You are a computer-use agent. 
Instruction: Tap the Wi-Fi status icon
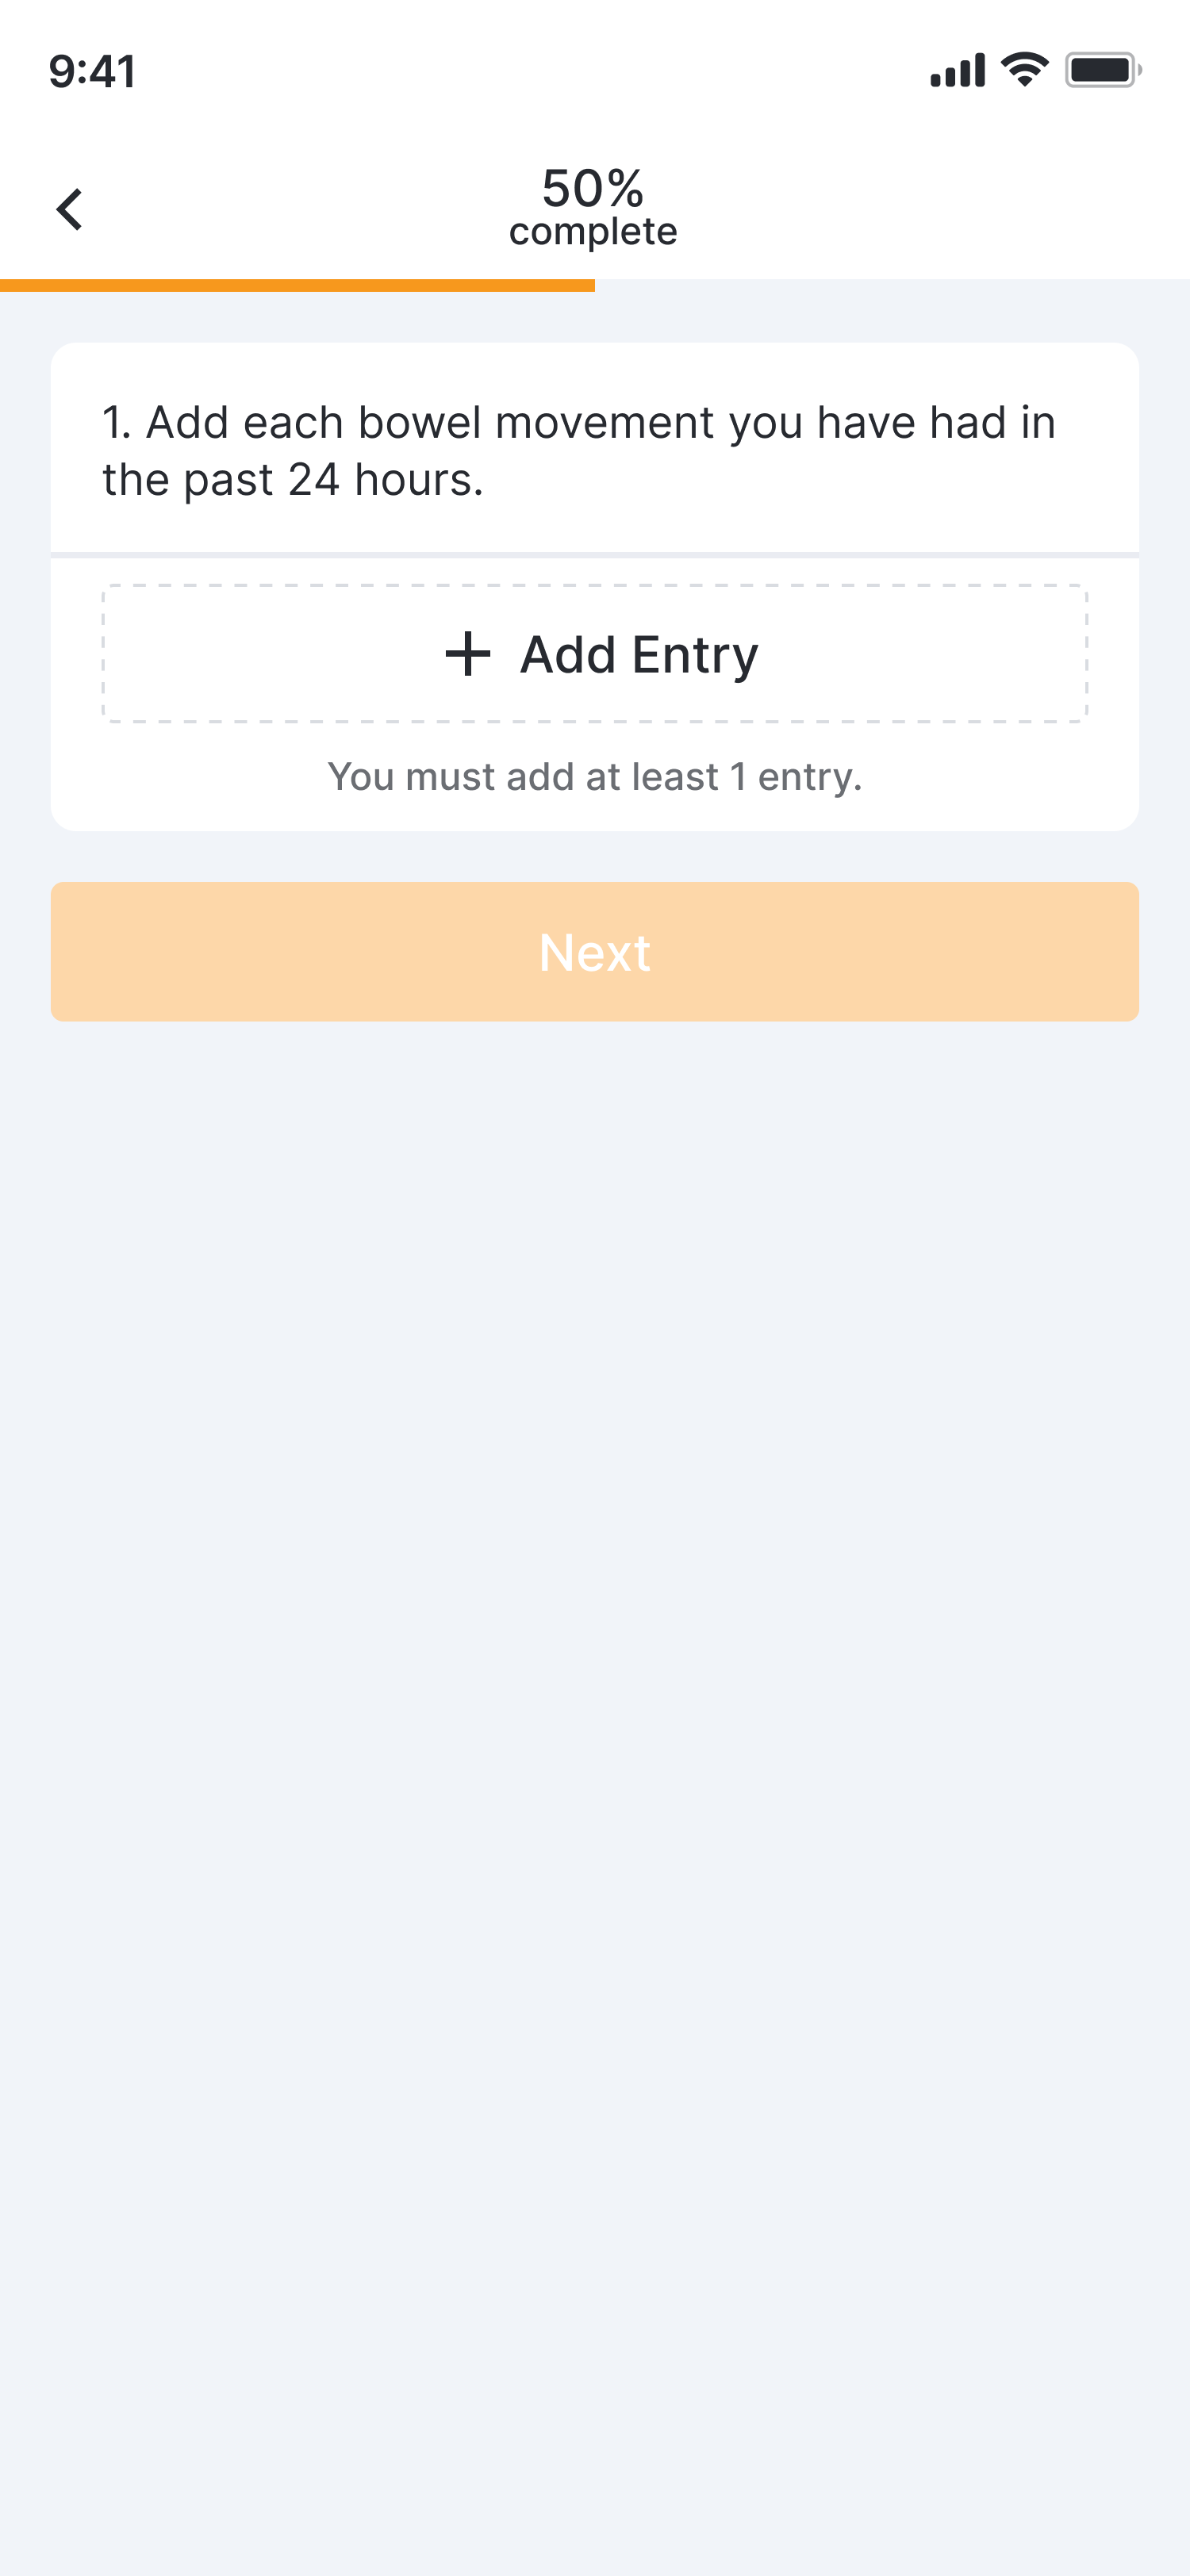coord(1024,70)
